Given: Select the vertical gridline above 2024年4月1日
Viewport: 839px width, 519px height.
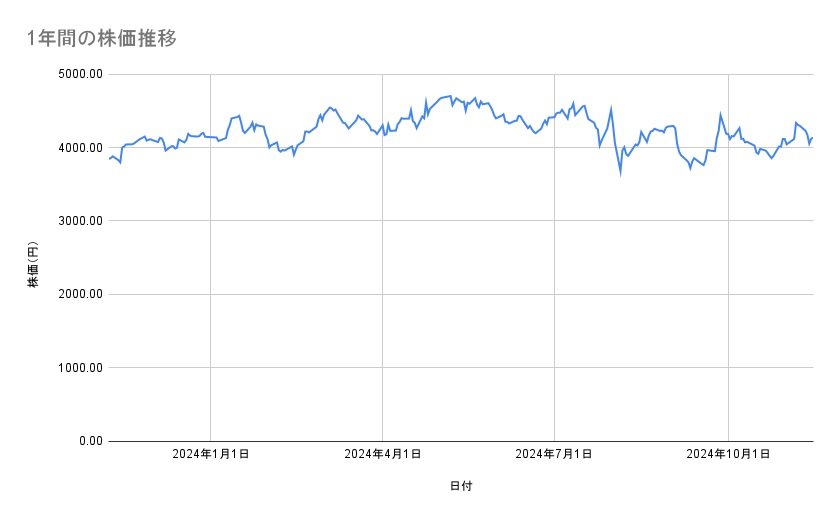Looking at the screenshot, I should pyautogui.click(x=382, y=300).
